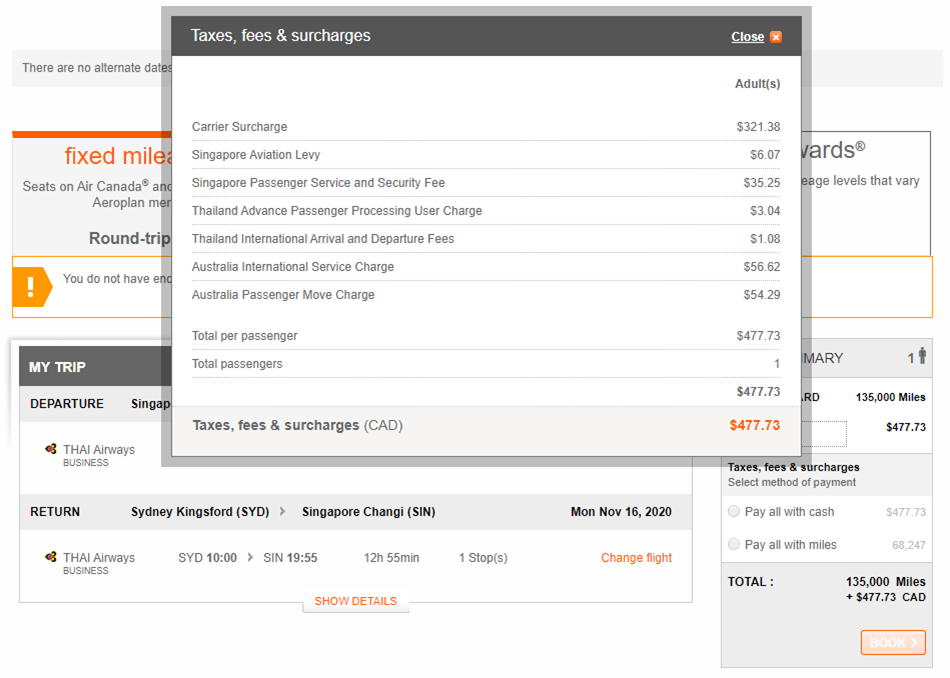The width and height of the screenshot is (950, 678).
Task: Click the DEPARTURE label in trip panel
Action: pos(67,404)
